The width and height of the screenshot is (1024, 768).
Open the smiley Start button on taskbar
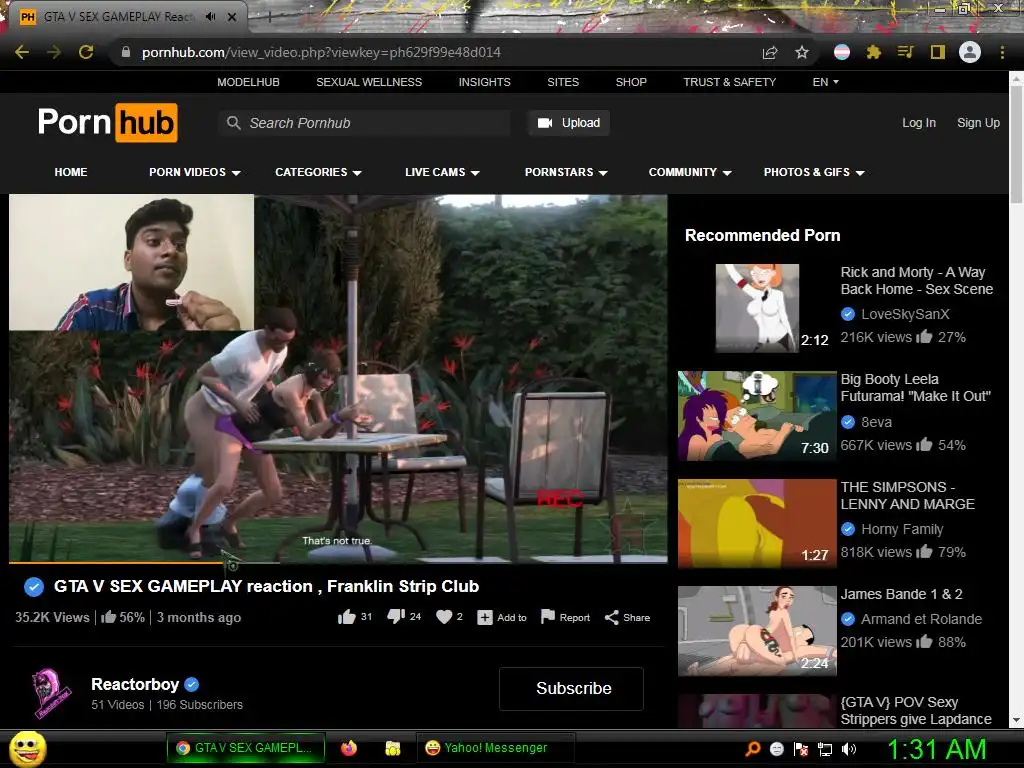(x=27, y=748)
